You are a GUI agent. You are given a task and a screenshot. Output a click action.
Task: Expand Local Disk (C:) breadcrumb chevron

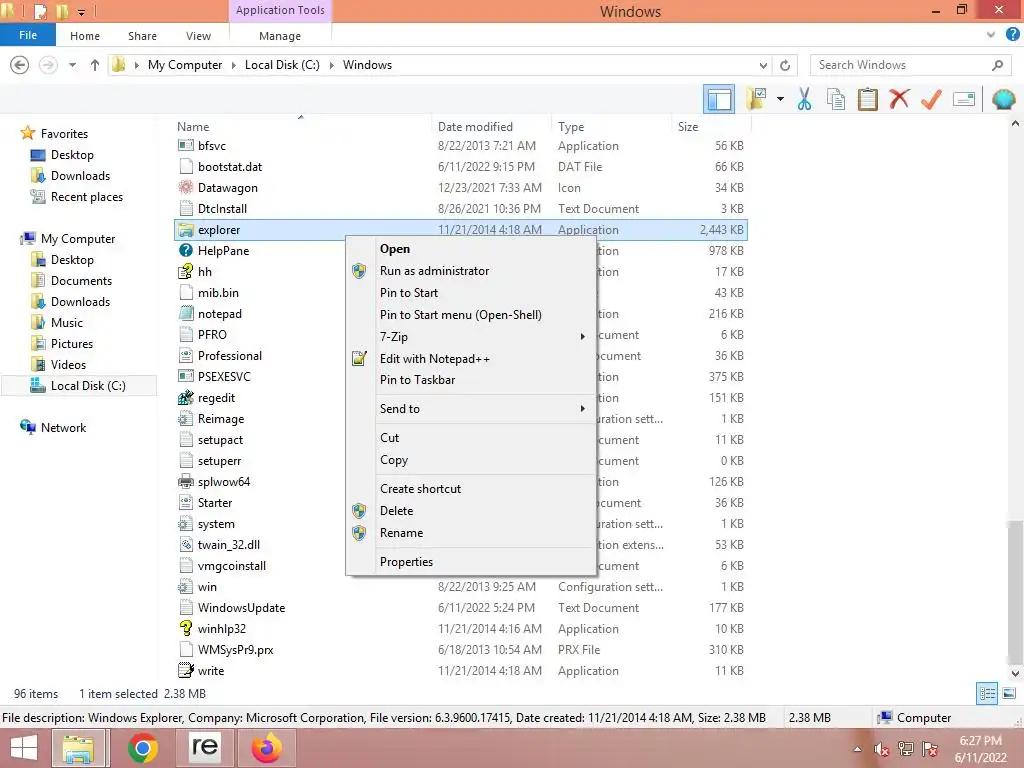pyautogui.click(x=331, y=65)
